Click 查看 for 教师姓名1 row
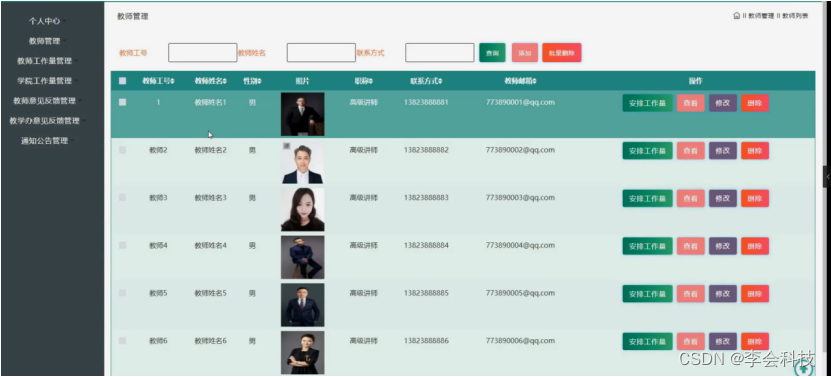The width and height of the screenshot is (831, 377). (691, 103)
